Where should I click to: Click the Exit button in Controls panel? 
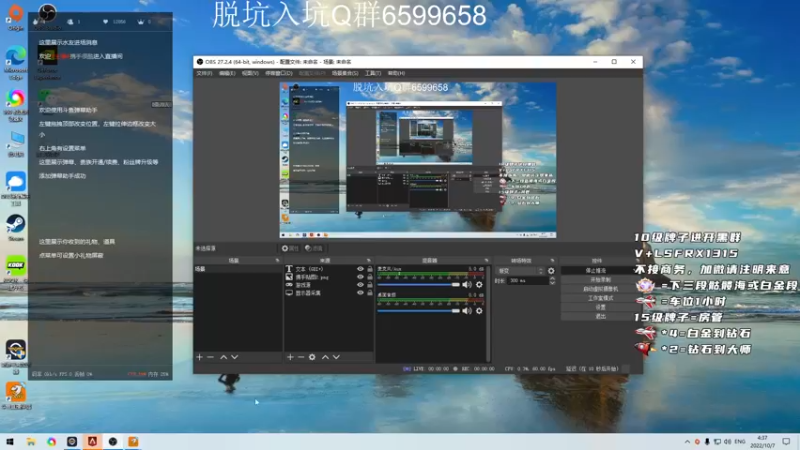tap(596, 316)
